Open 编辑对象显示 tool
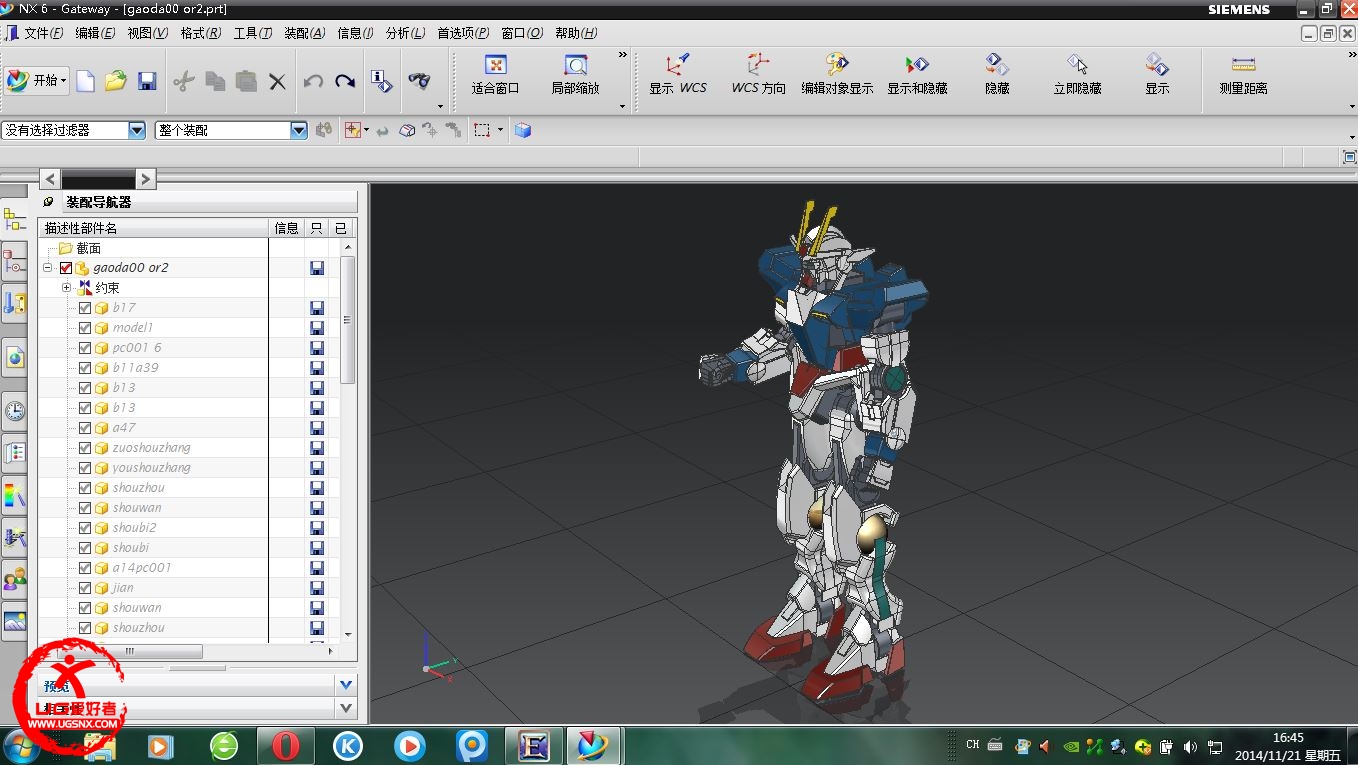The image size is (1358, 765). pyautogui.click(x=837, y=75)
